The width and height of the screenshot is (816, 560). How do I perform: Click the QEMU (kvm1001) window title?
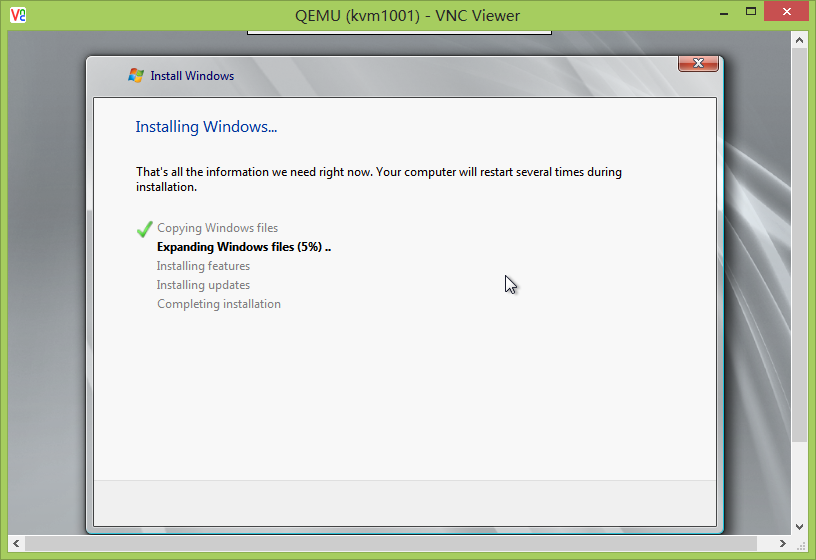pos(407,16)
